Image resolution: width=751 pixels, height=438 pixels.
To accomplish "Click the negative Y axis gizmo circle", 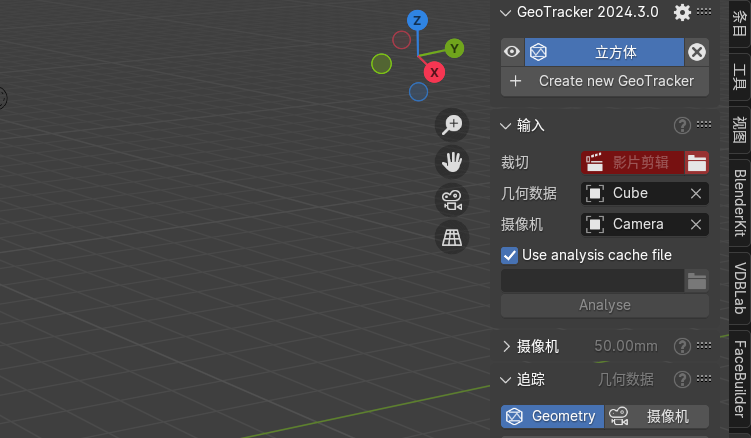I will click(381, 64).
